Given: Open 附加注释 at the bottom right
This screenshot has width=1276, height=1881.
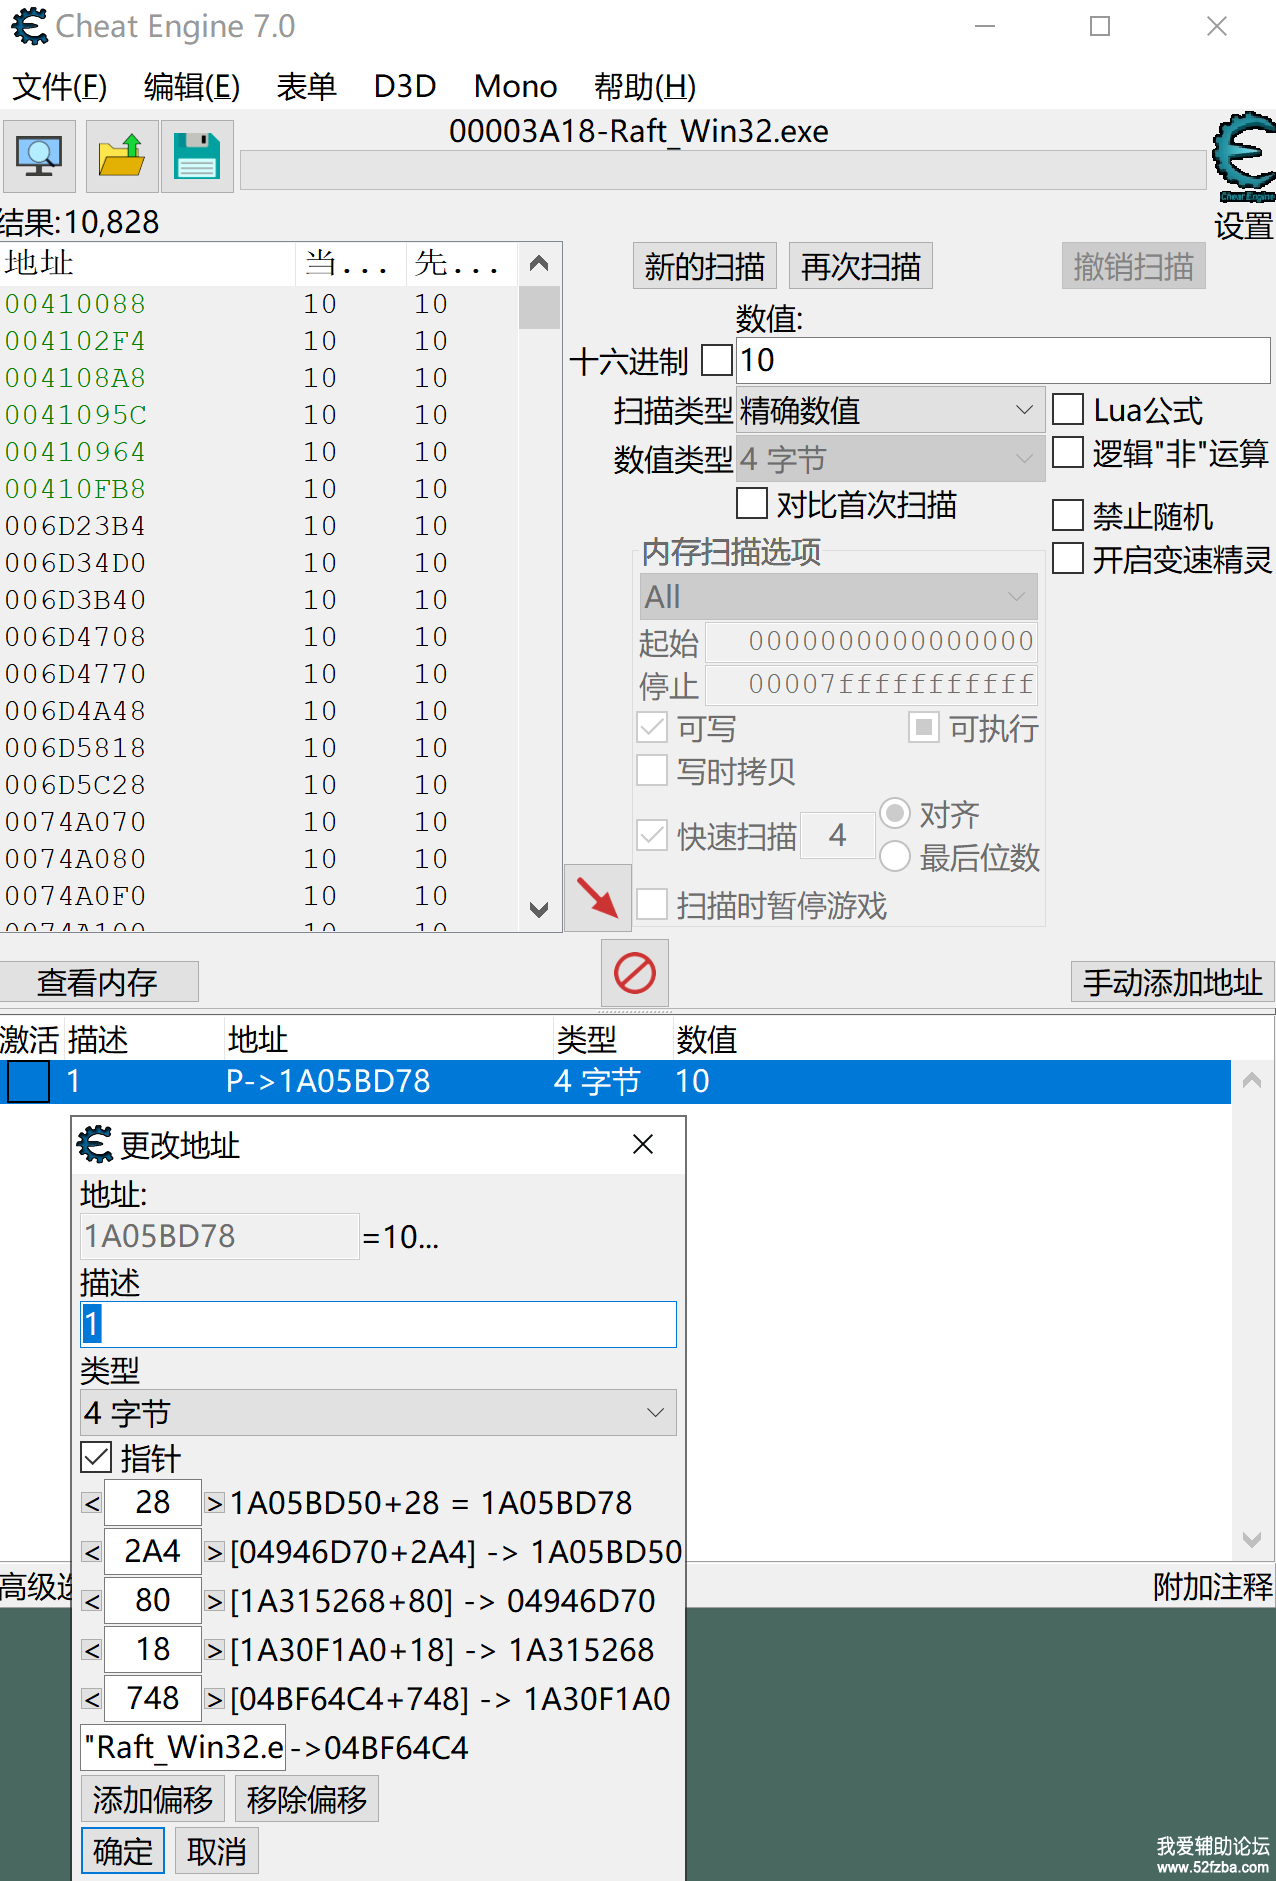Looking at the screenshot, I should (x=1212, y=1586).
